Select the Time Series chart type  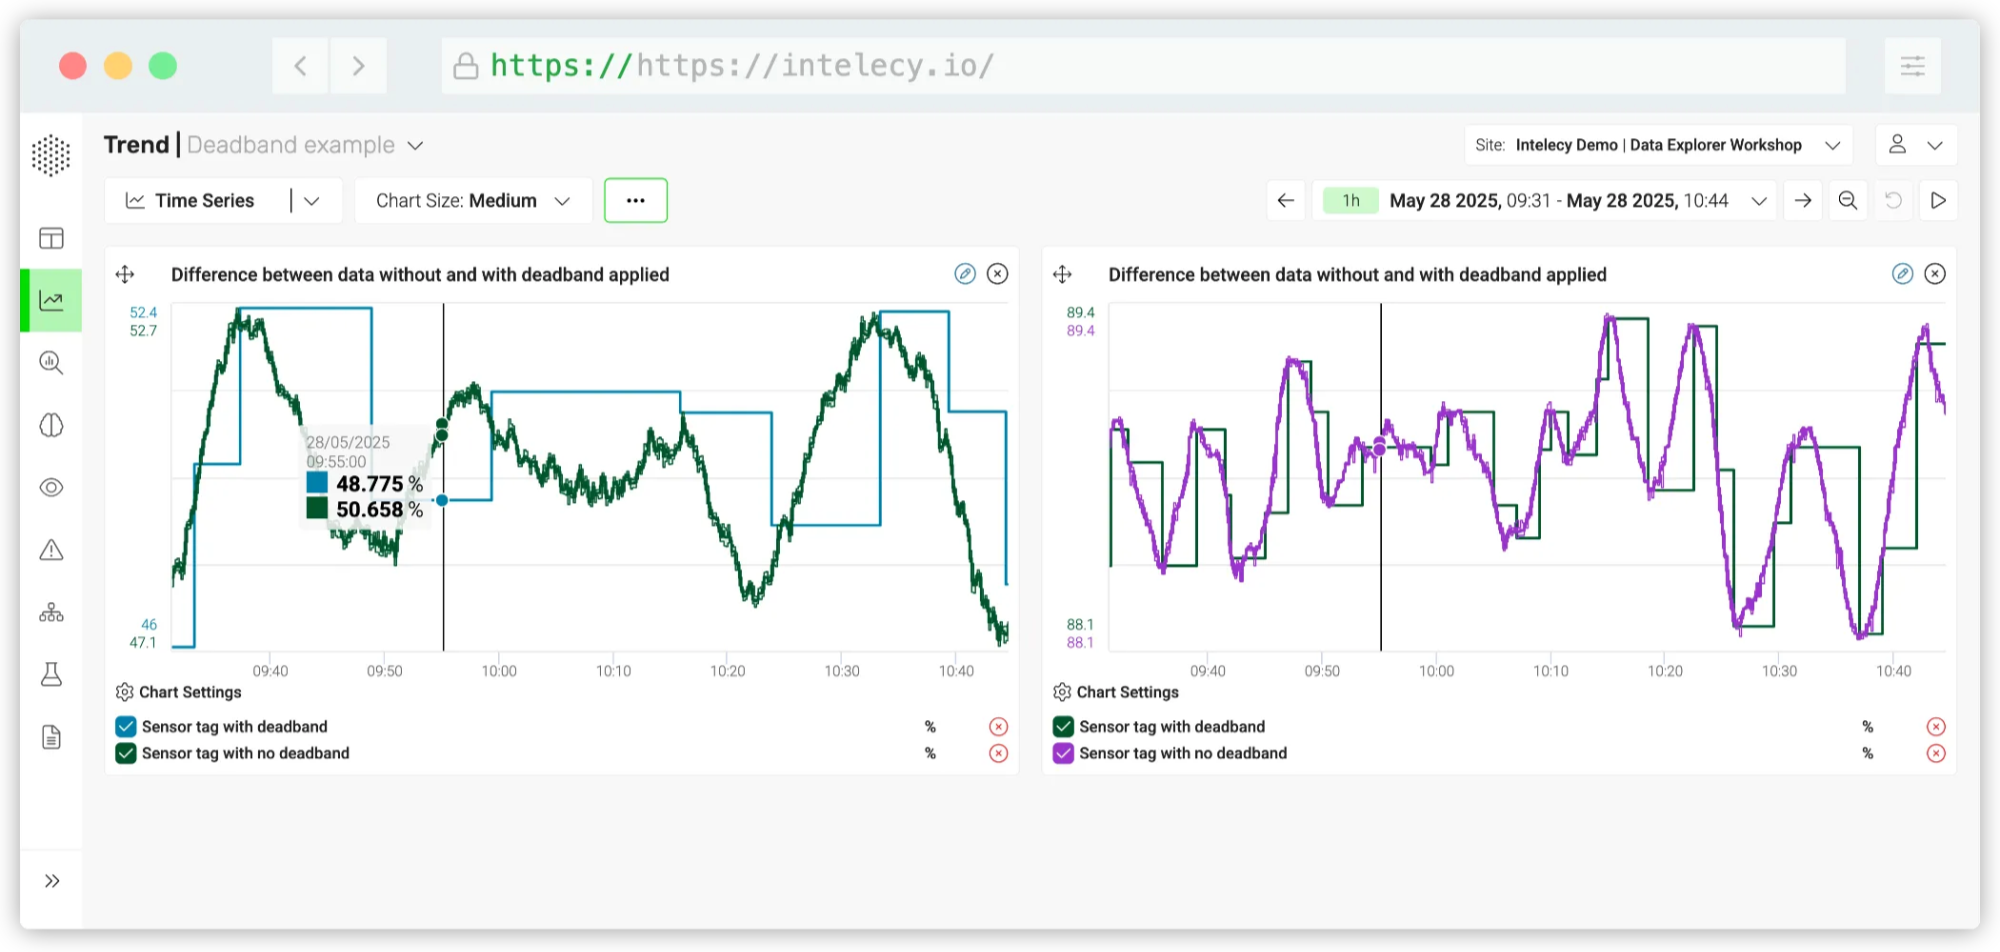(204, 201)
